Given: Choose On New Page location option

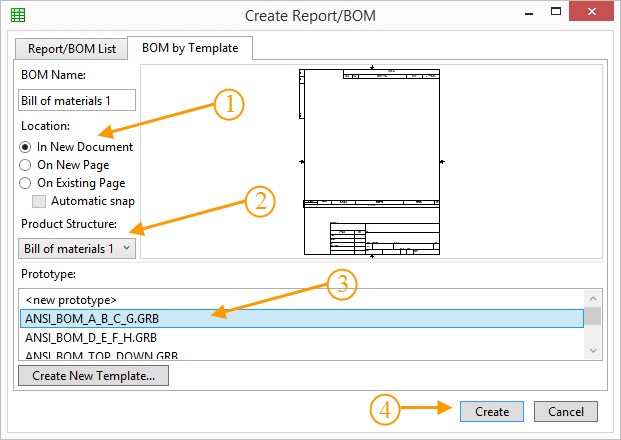Looking at the screenshot, I should (26, 165).
